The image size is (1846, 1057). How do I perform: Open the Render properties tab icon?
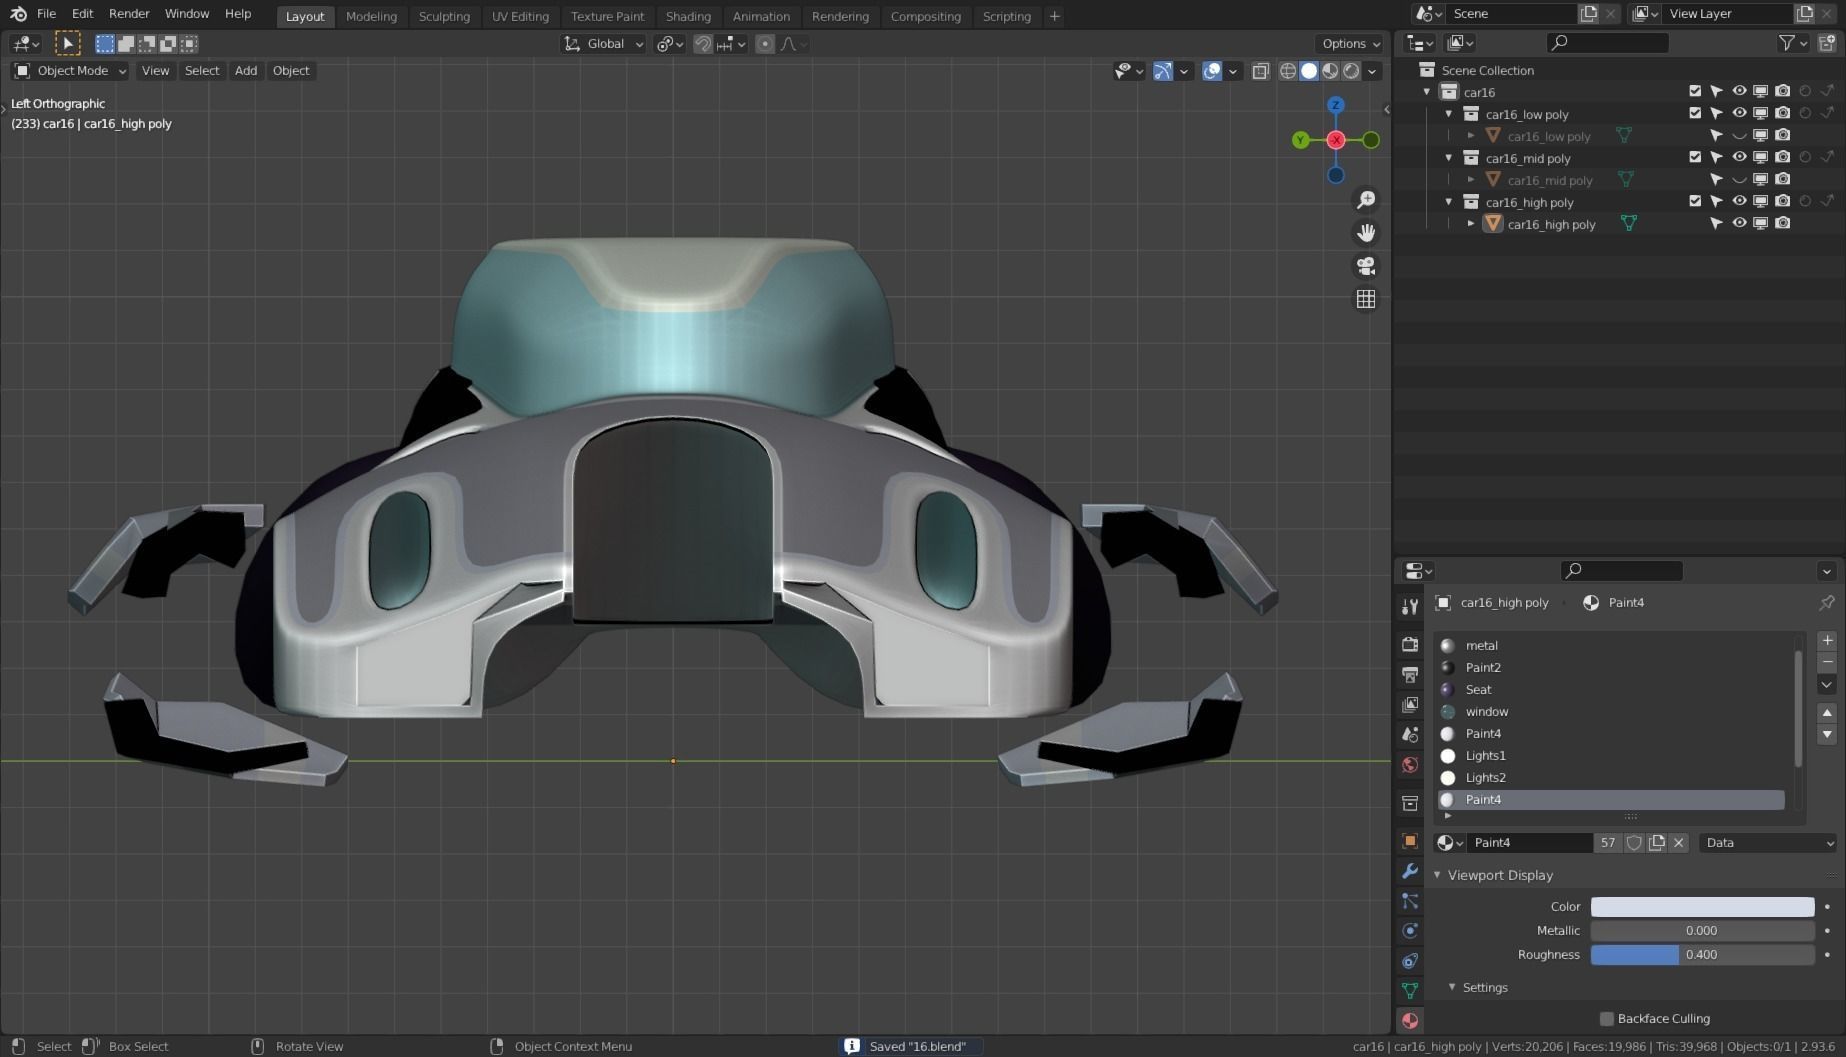pyautogui.click(x=1410, y=645)
